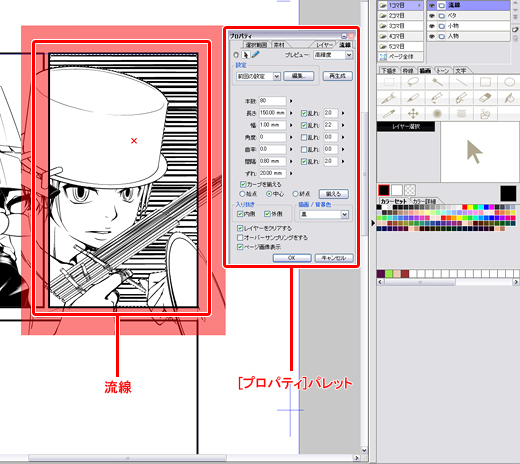520x464 pixels.
Task: Open the 文字 tool tab
Action: click(x=460, y=71)
